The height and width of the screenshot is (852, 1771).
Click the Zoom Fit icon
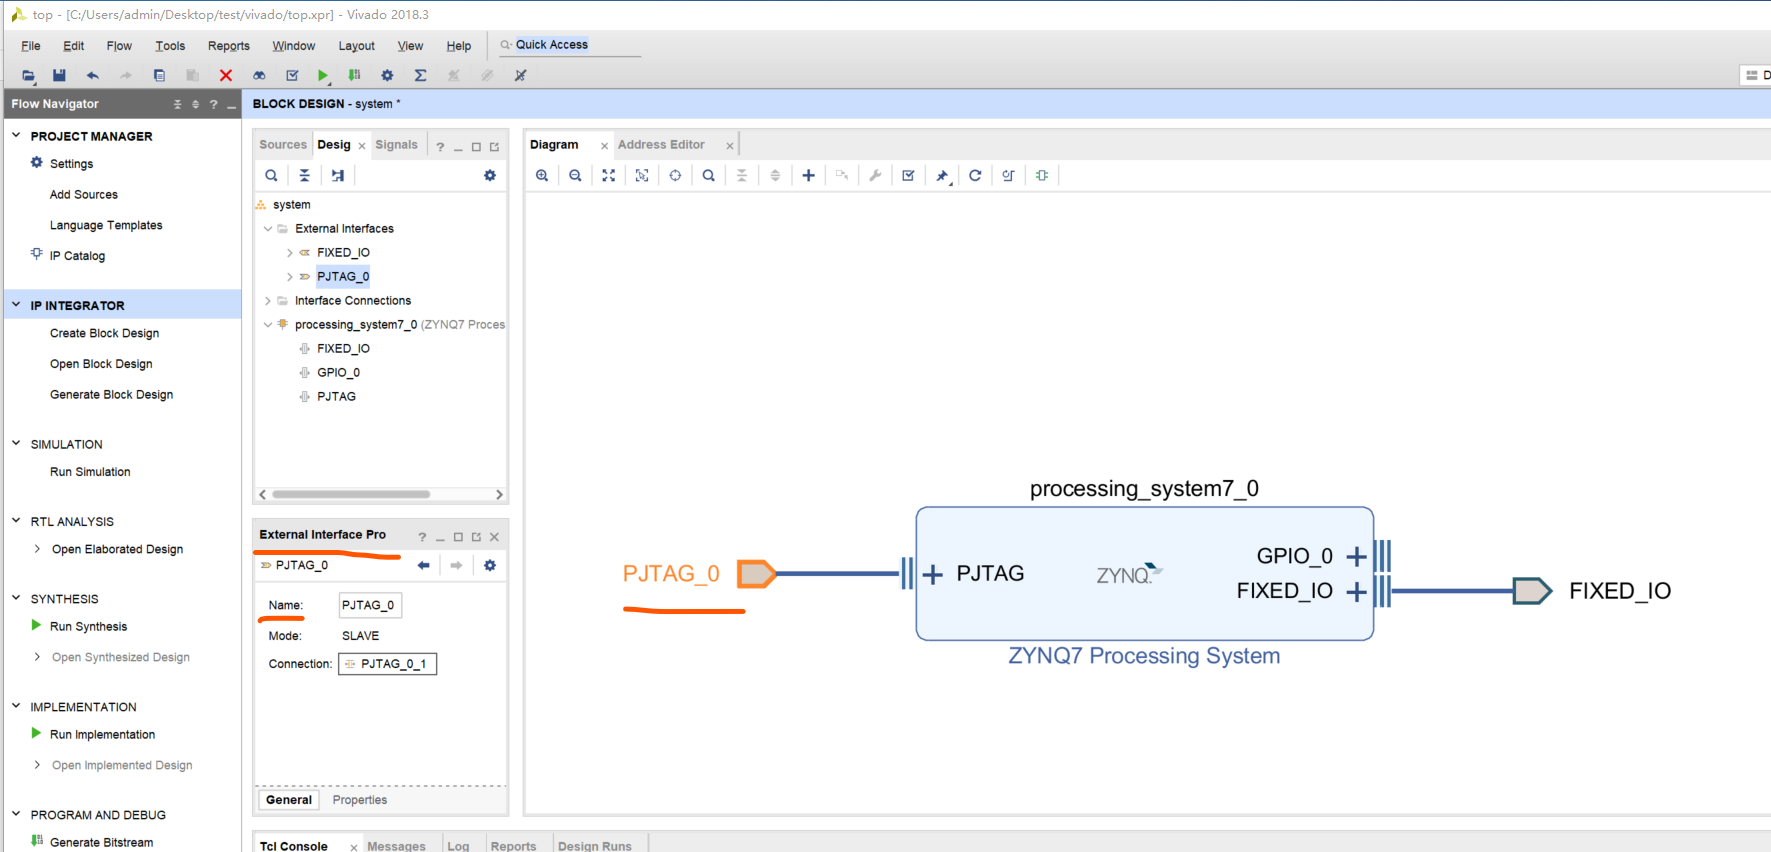point(608,176)
